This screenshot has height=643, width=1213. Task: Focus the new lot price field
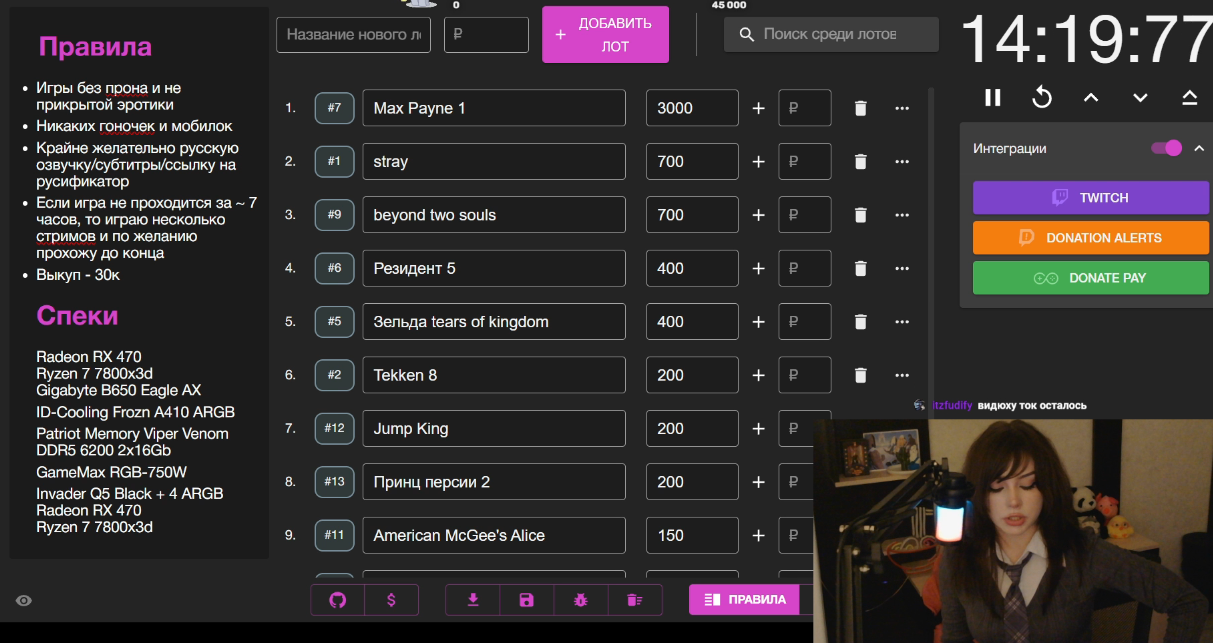486,35
